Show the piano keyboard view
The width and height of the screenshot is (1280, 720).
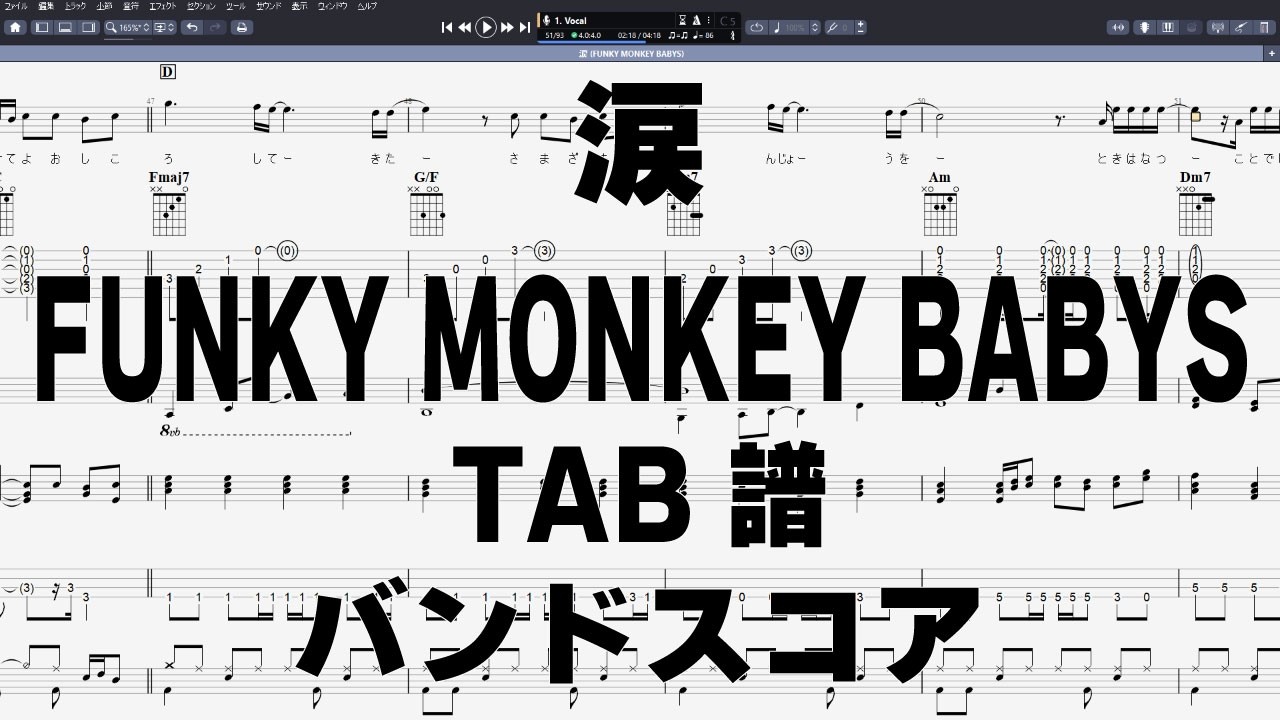coord(1168,27)
